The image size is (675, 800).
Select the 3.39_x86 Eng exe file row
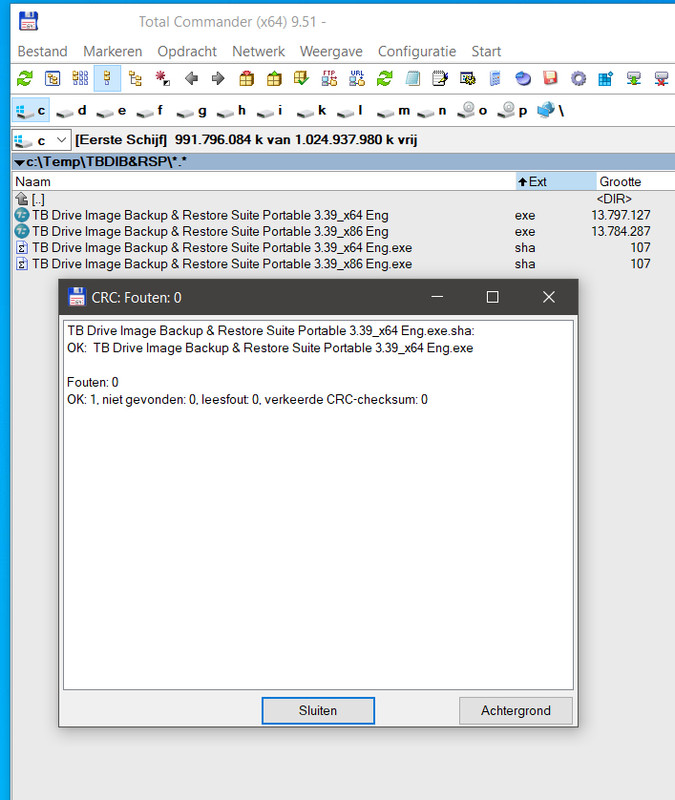[343, 232]
